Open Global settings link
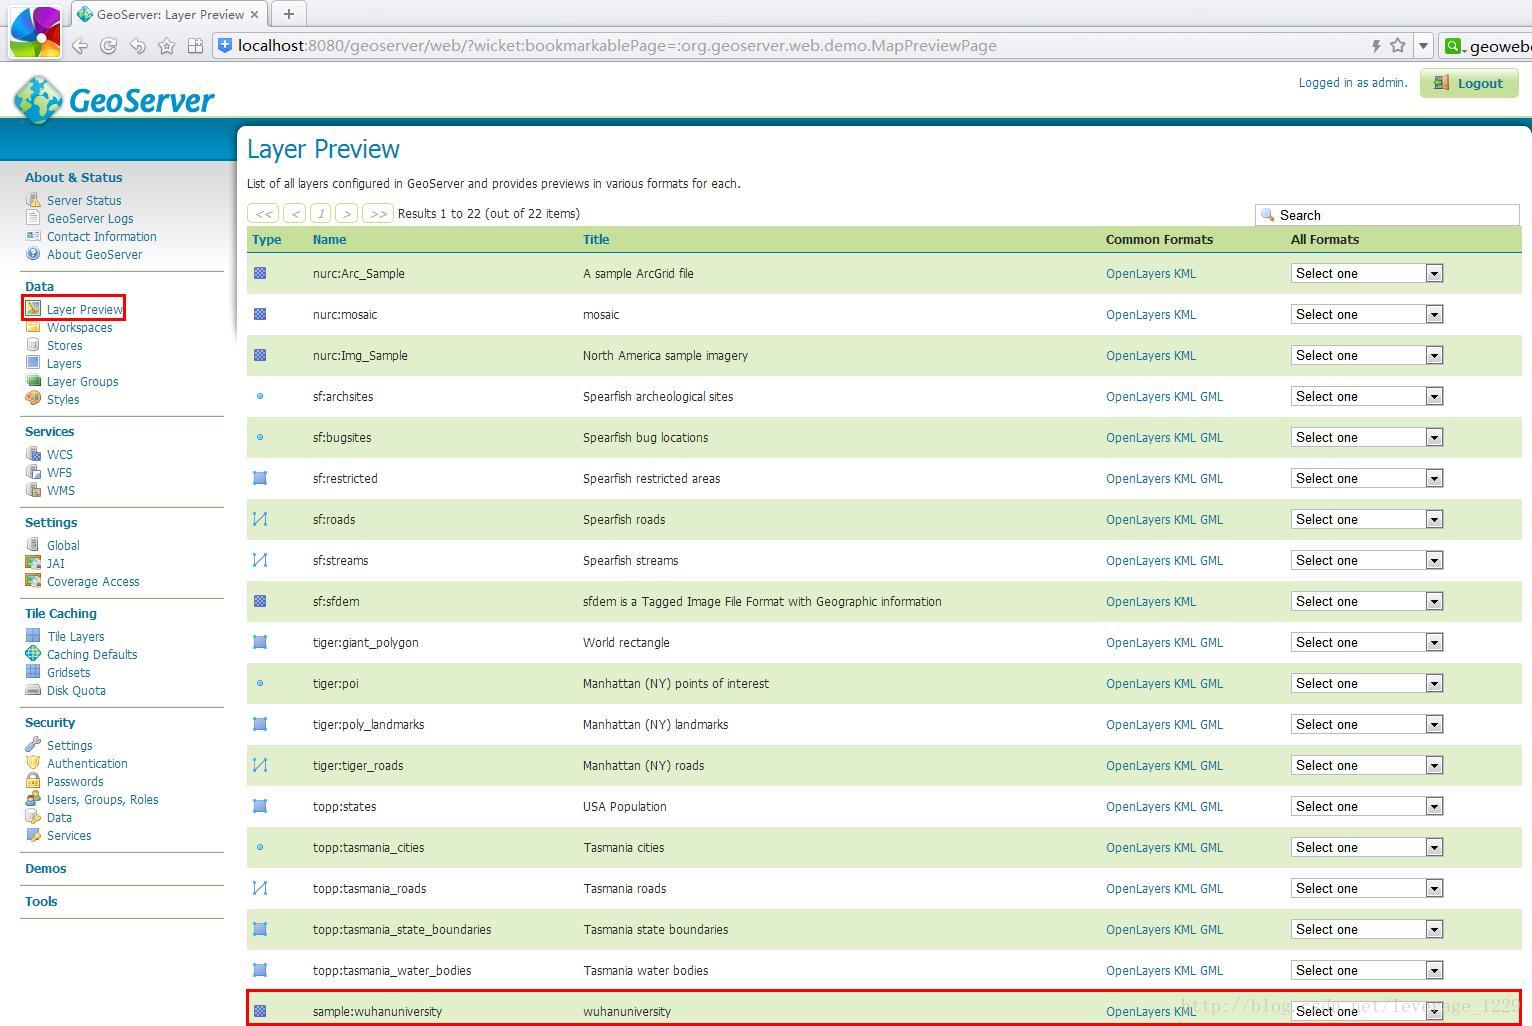 63,545
